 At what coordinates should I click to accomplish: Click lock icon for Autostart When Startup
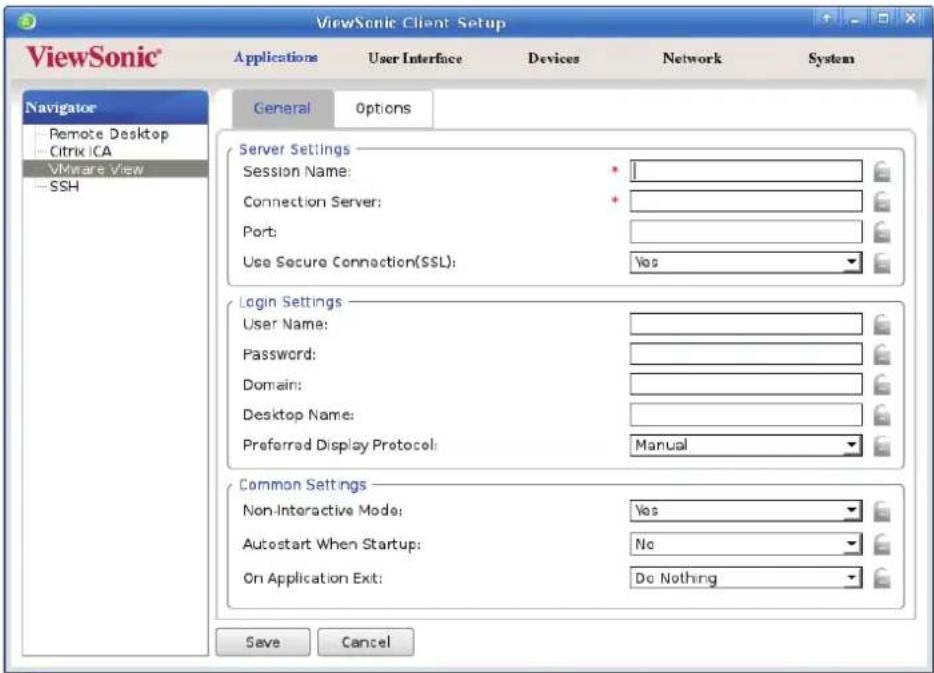(x=882, y=544)
